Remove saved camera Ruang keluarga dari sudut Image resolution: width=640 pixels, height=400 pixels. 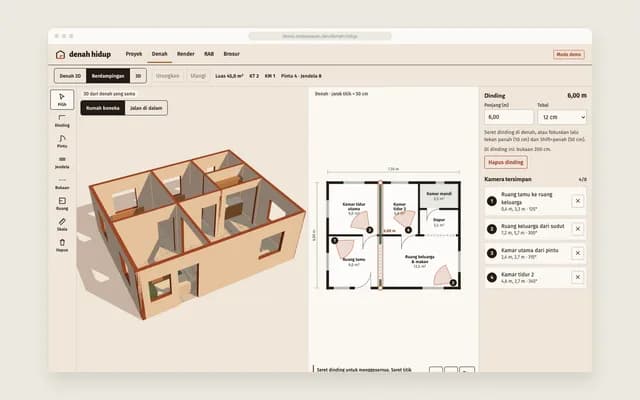point(578,229)
